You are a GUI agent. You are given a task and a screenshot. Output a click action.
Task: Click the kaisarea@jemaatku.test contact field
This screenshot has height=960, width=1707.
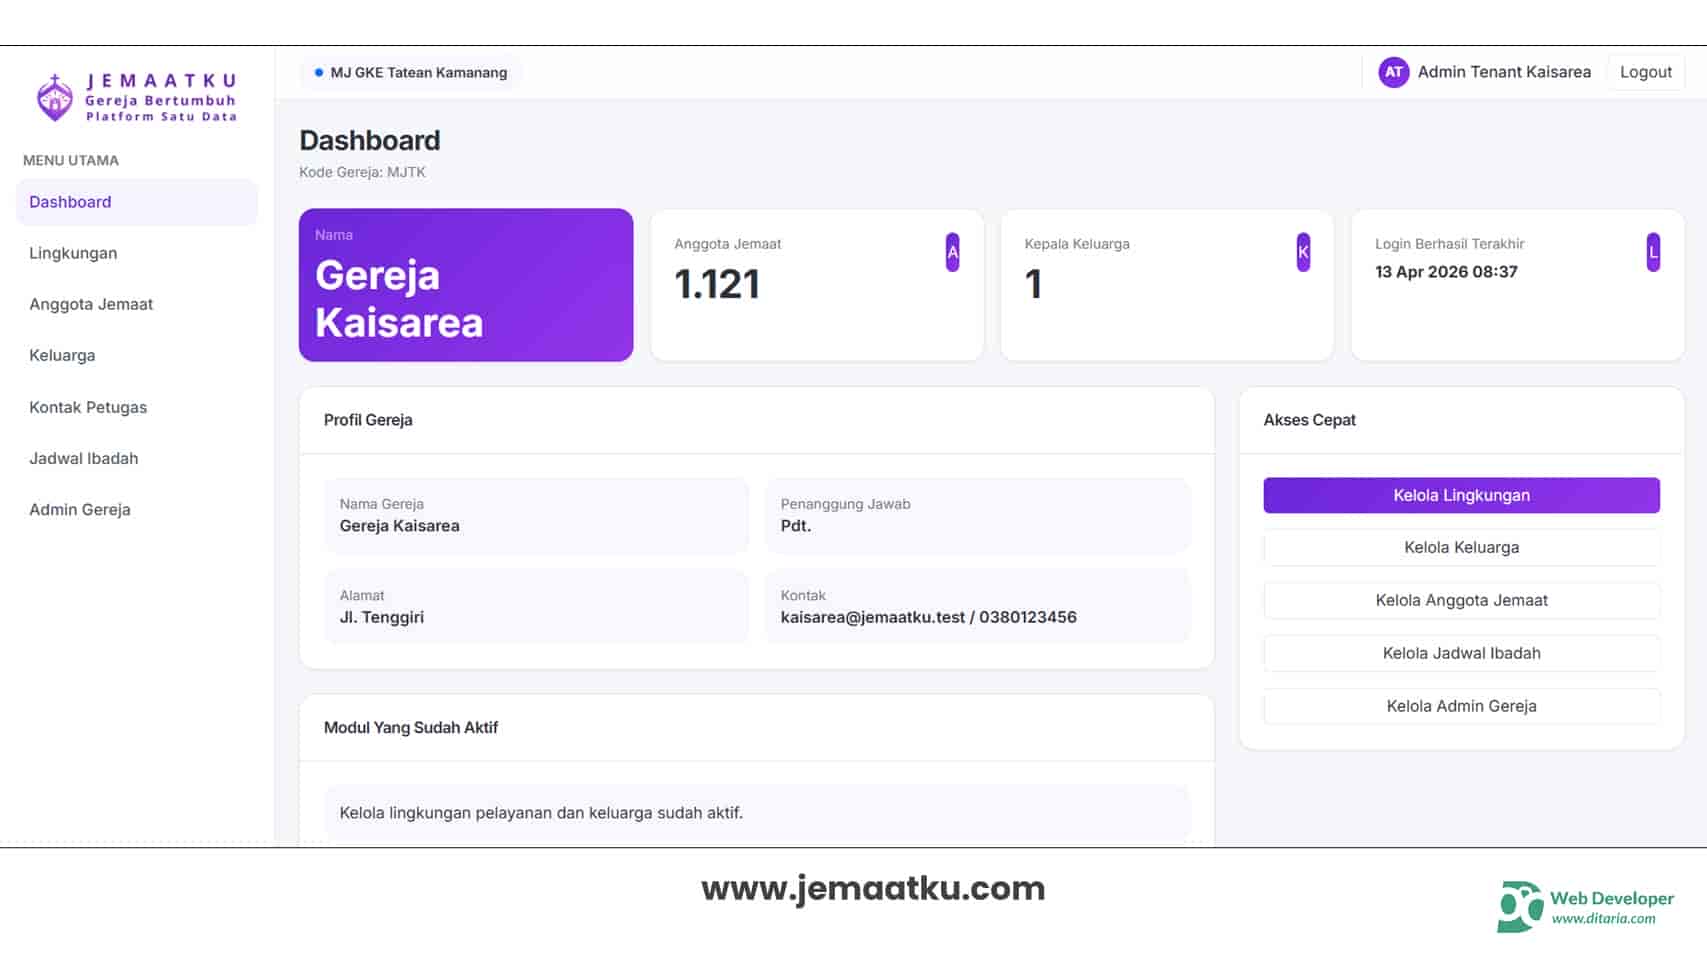pyautogui.click(x=977, y=607)
